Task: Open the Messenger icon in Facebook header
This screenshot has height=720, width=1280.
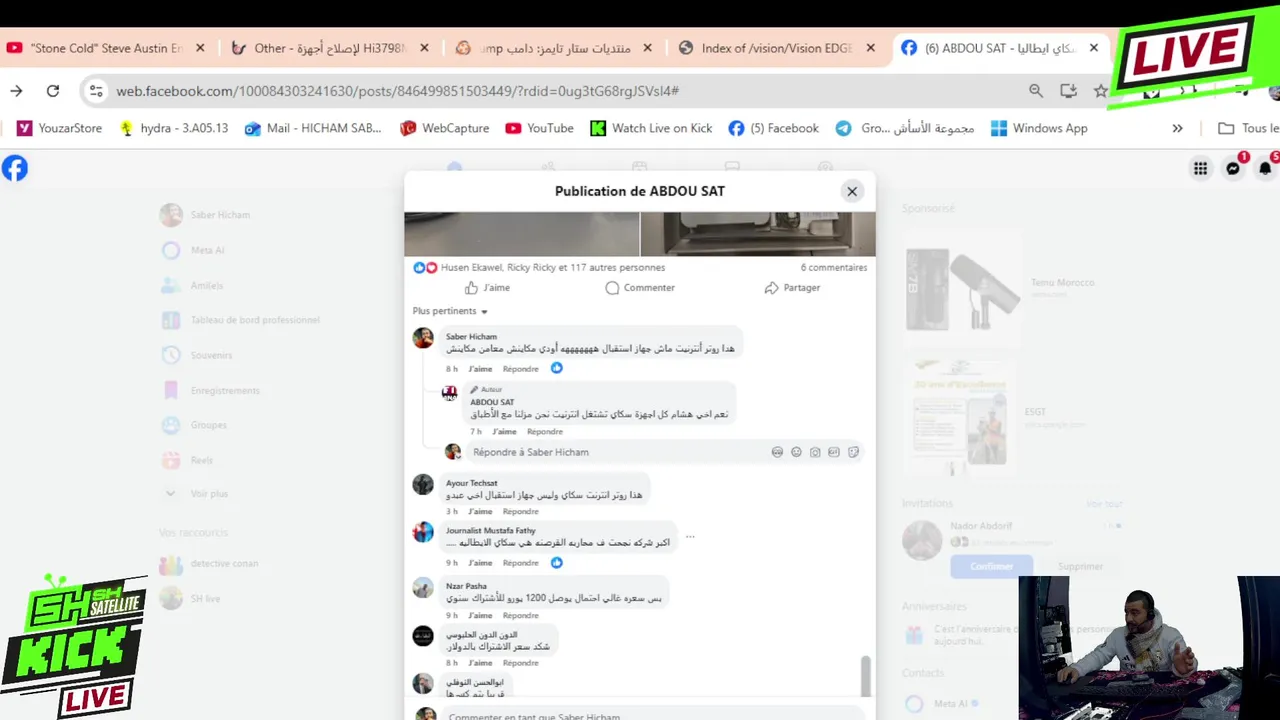Action: point(1233,168)
